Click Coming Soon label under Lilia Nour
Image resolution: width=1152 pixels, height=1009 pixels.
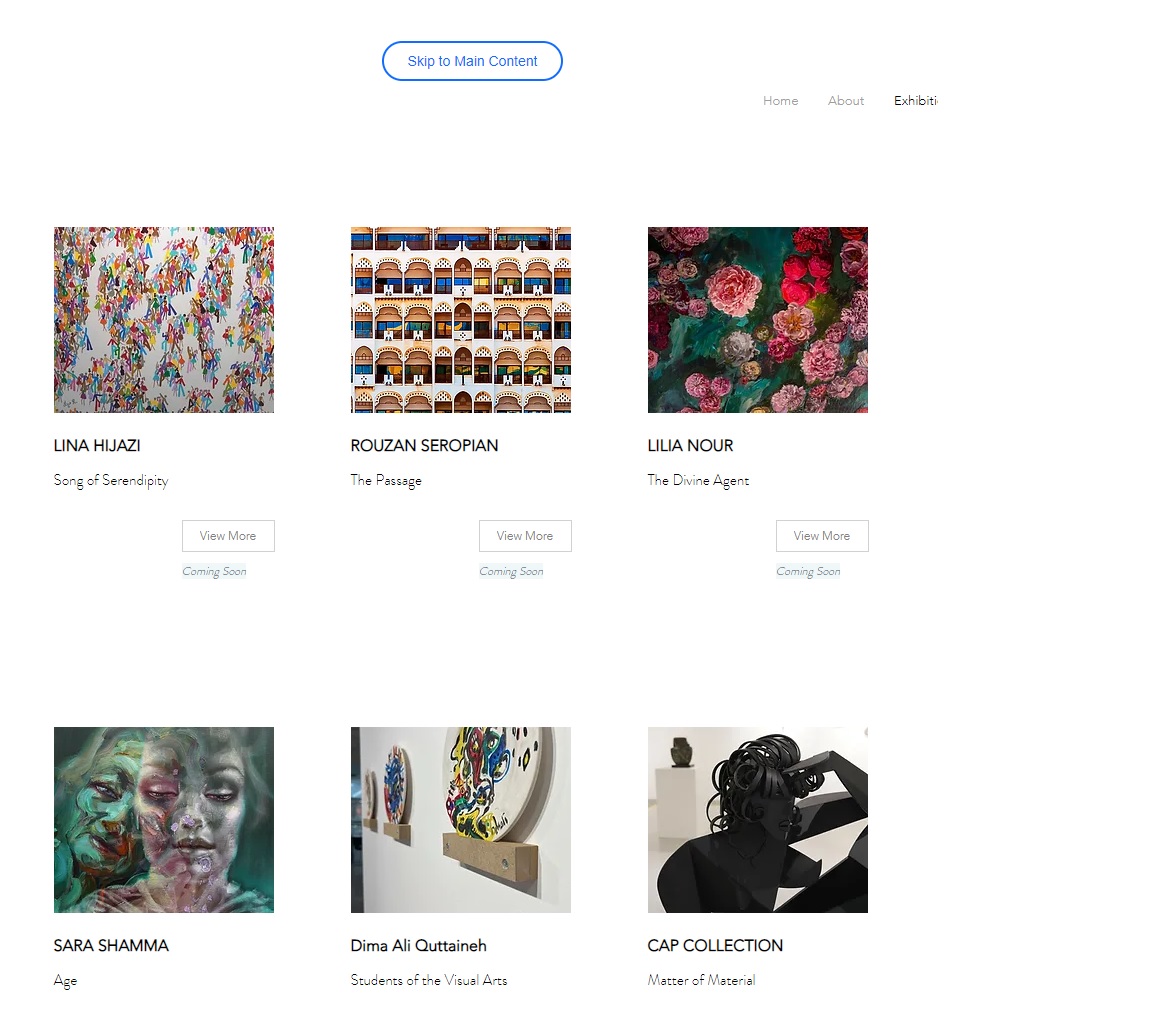tap(808, 571)
